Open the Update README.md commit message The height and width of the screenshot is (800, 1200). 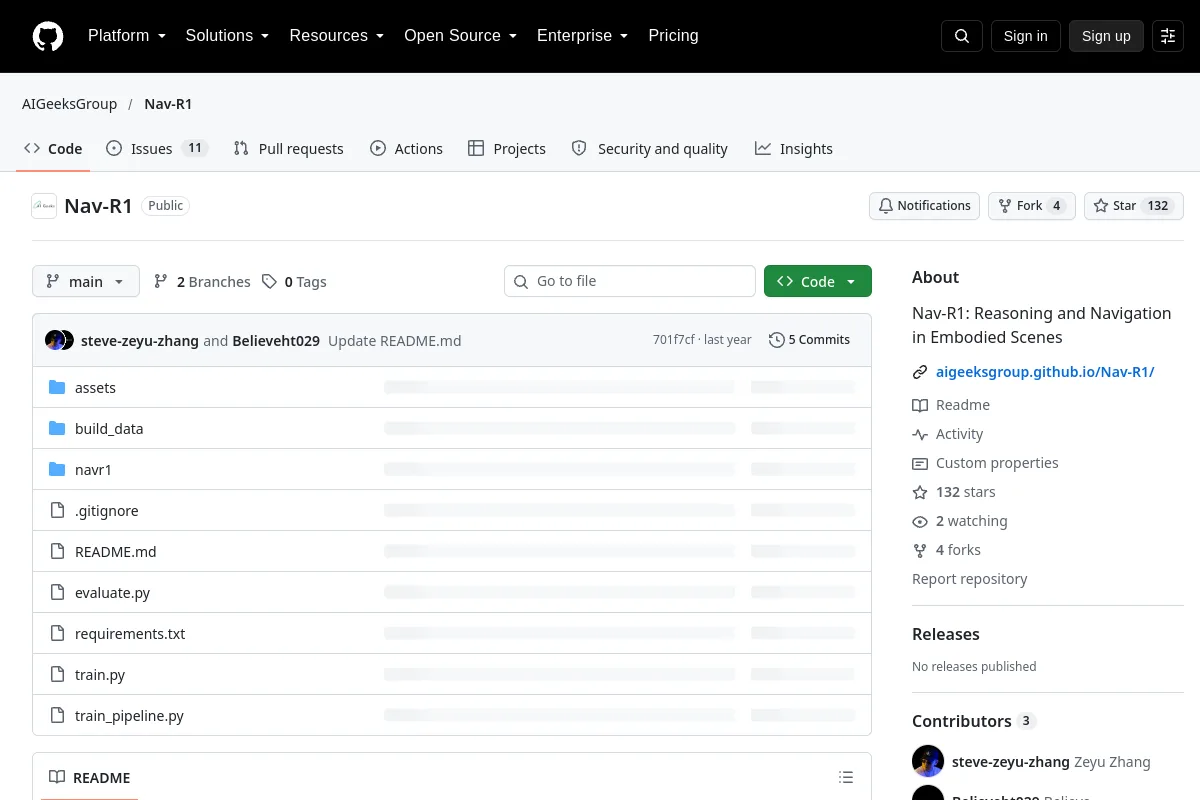click(395, 341)
